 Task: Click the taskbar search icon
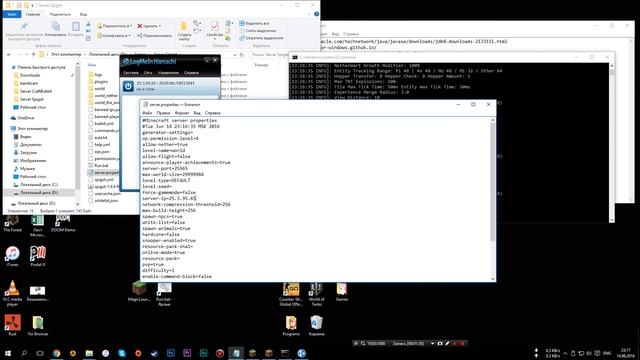[x=24, y=353]
